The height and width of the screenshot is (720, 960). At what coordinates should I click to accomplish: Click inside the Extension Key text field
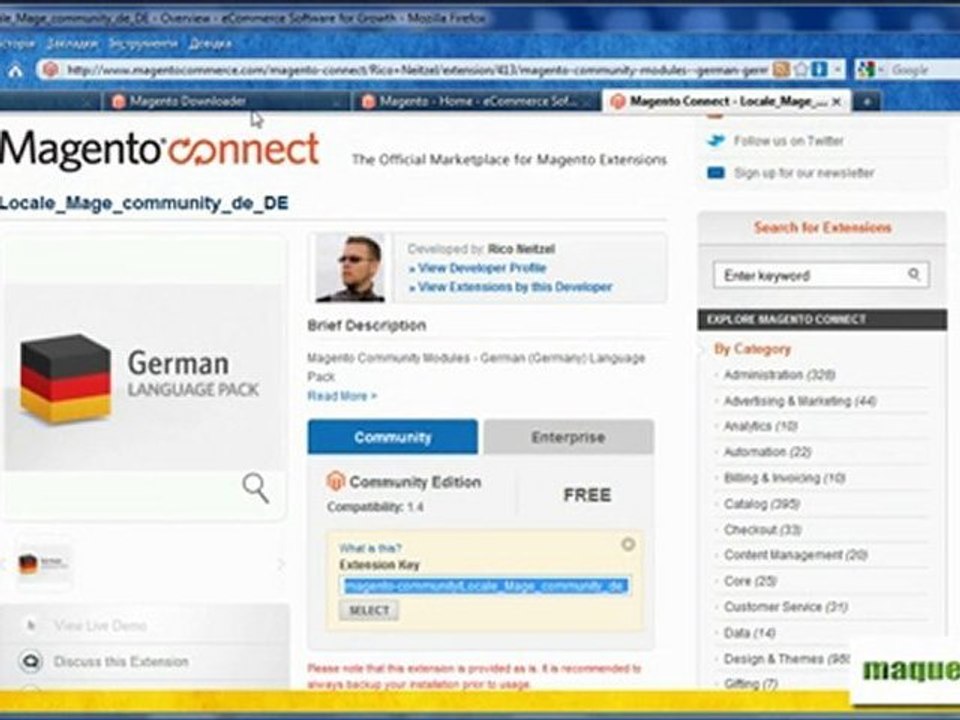tap(484, 586)
